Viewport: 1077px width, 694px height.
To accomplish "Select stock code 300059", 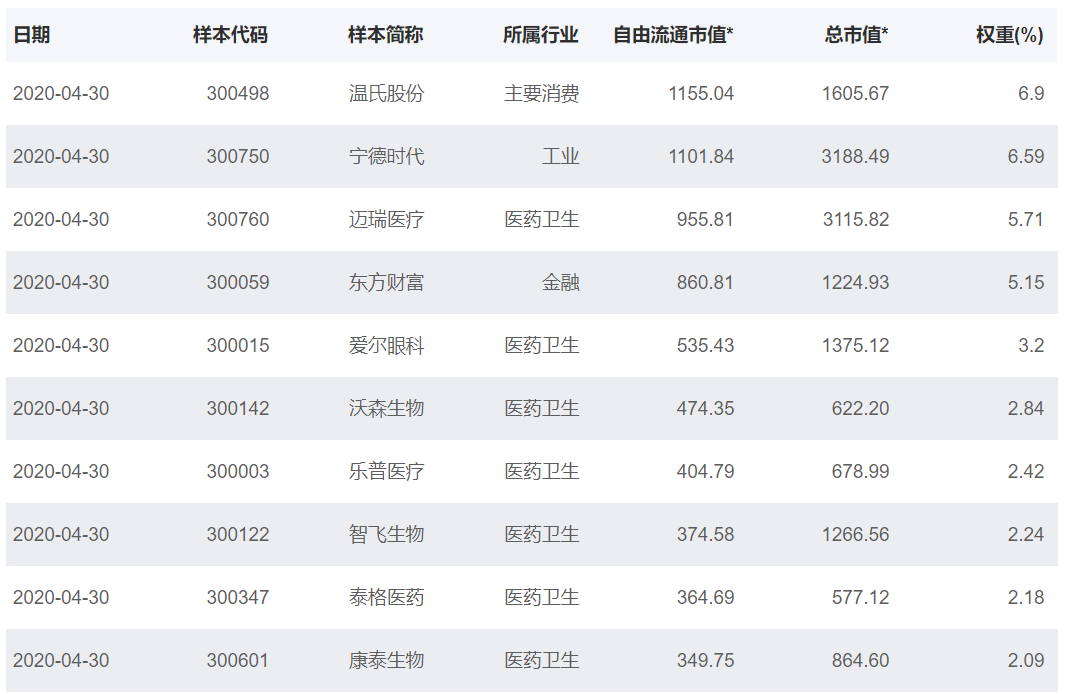I will pos(238,282).
